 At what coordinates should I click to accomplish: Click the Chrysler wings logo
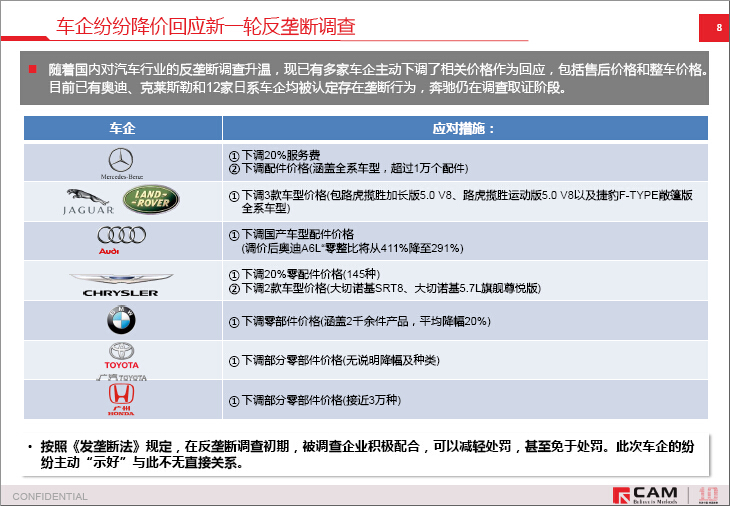pos(121,285)
